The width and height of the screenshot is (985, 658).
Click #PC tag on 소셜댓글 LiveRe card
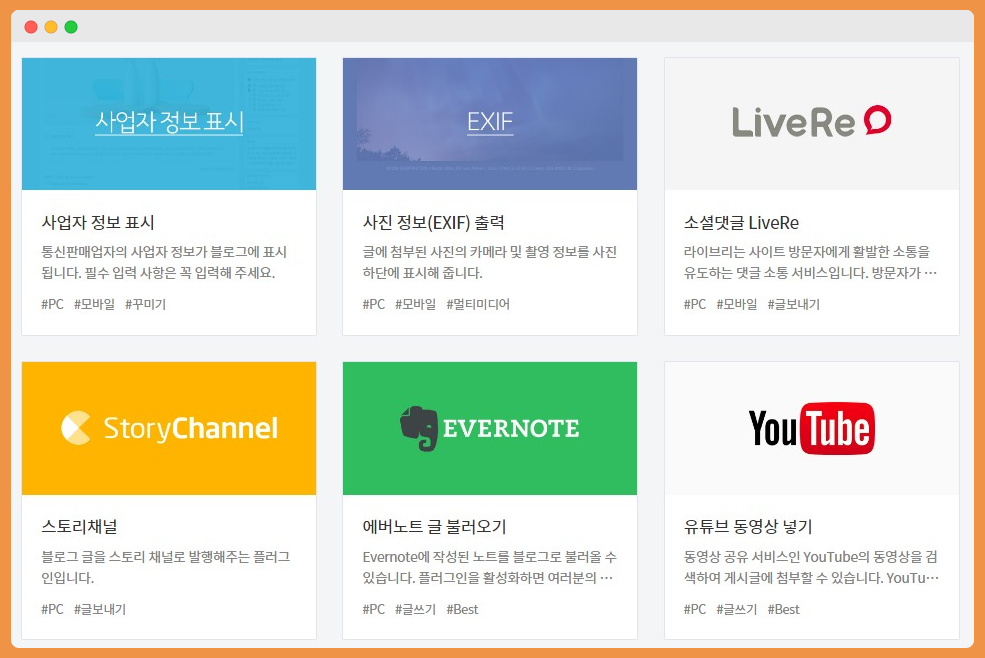pyautogui.click(x=695, y=304)
